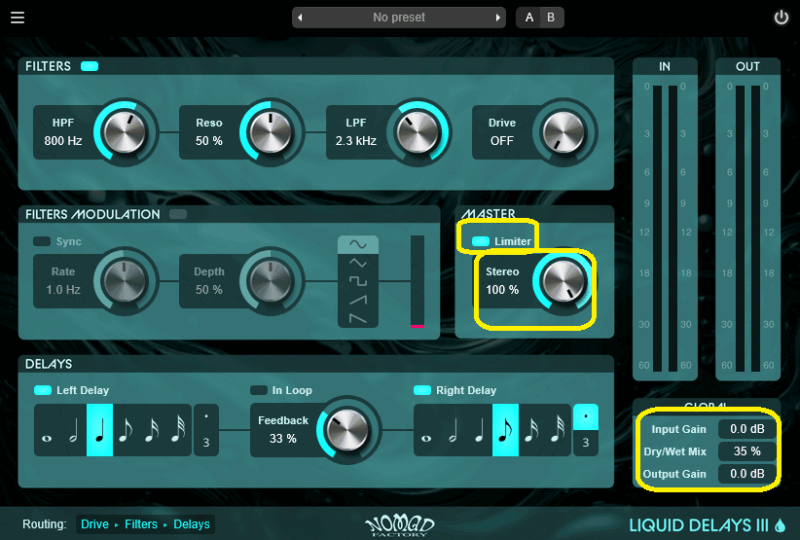Click the OUT level meter
The image size is (800, 540).
(747, 228)
